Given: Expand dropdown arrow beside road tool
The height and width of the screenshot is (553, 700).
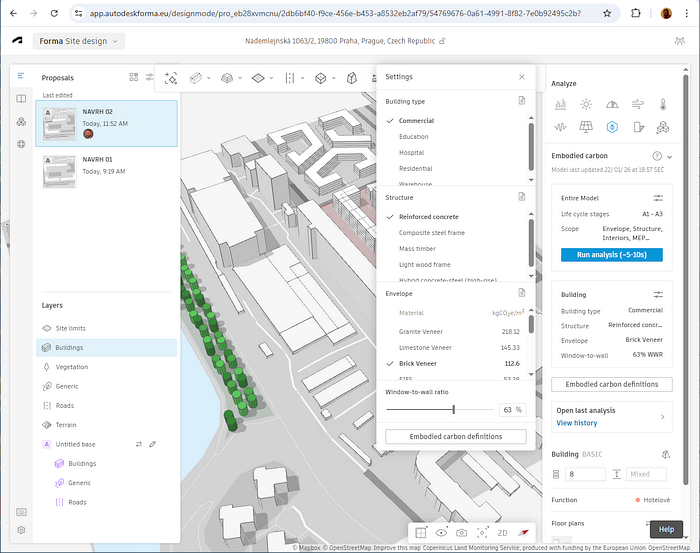Looking at the screenshot, I should tap(302, 79).
